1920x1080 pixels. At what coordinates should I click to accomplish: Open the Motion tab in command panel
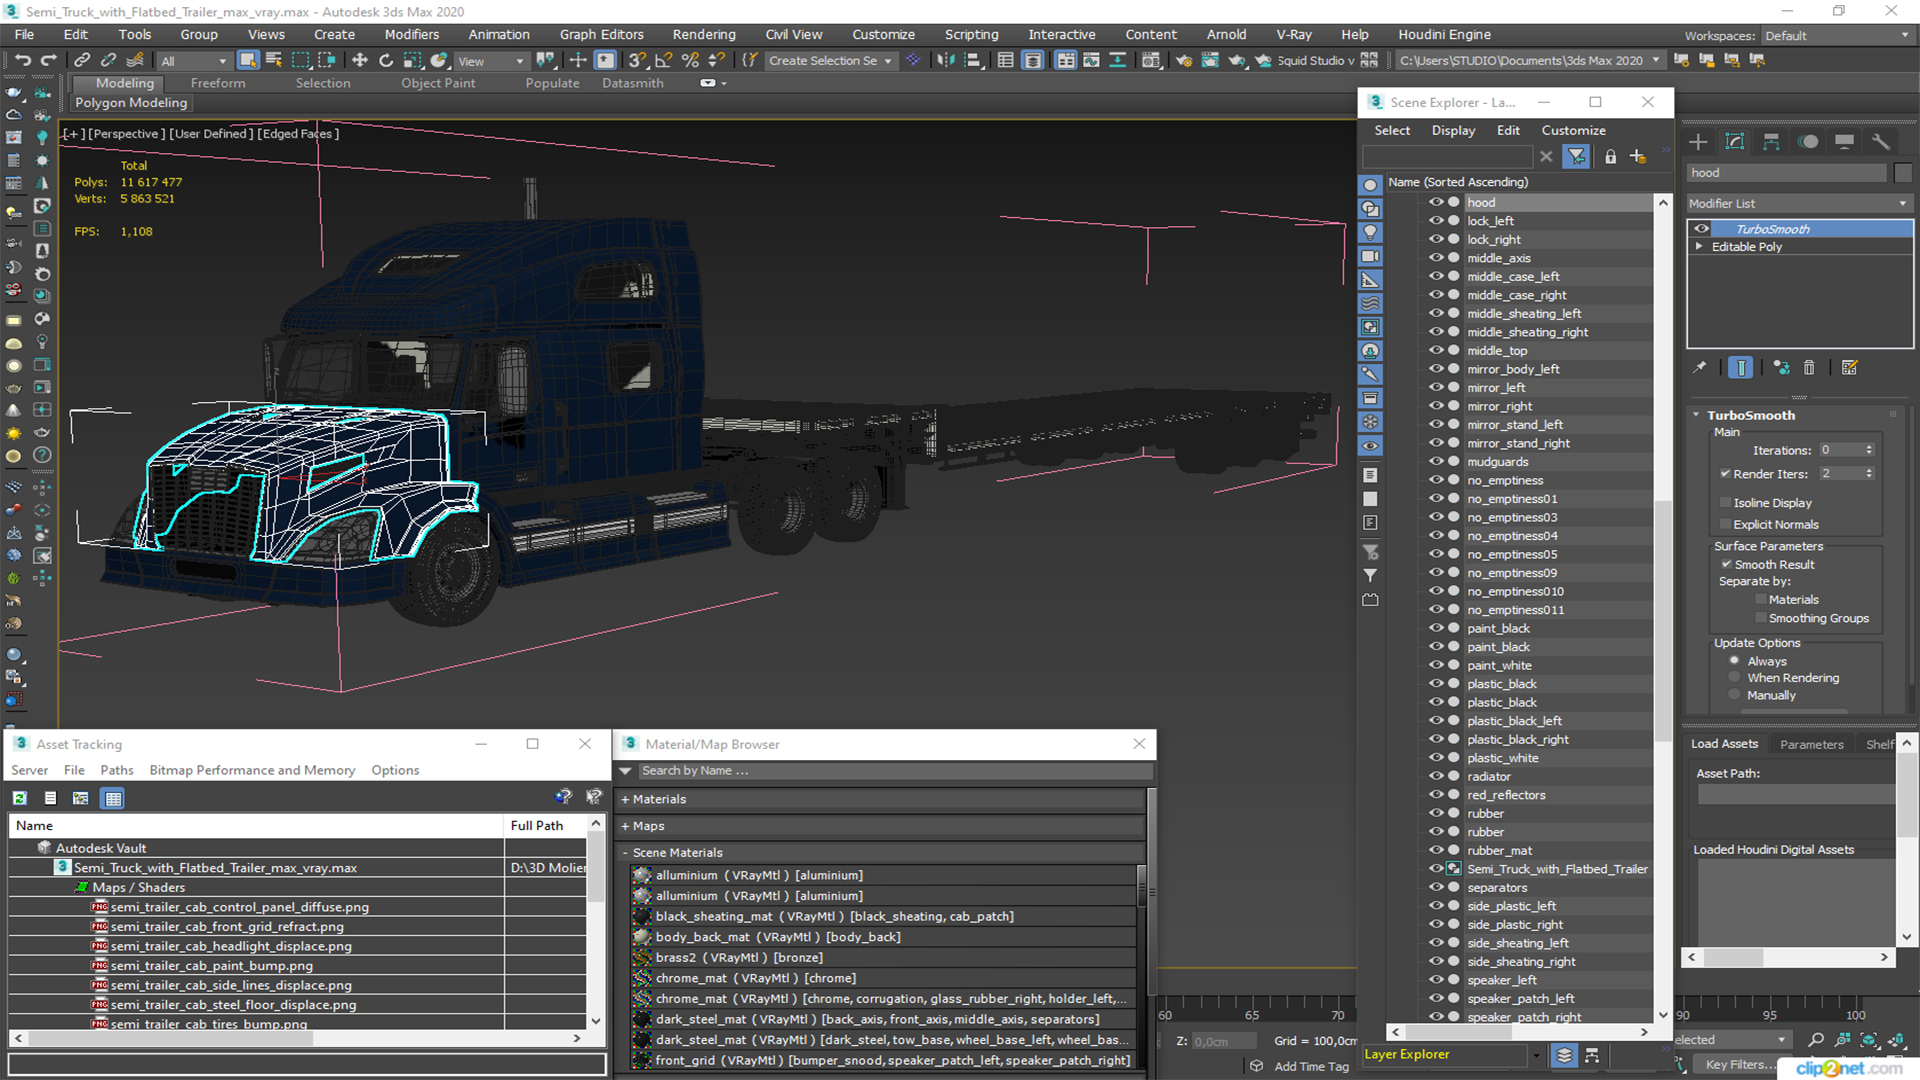(x=1808, y=142)
